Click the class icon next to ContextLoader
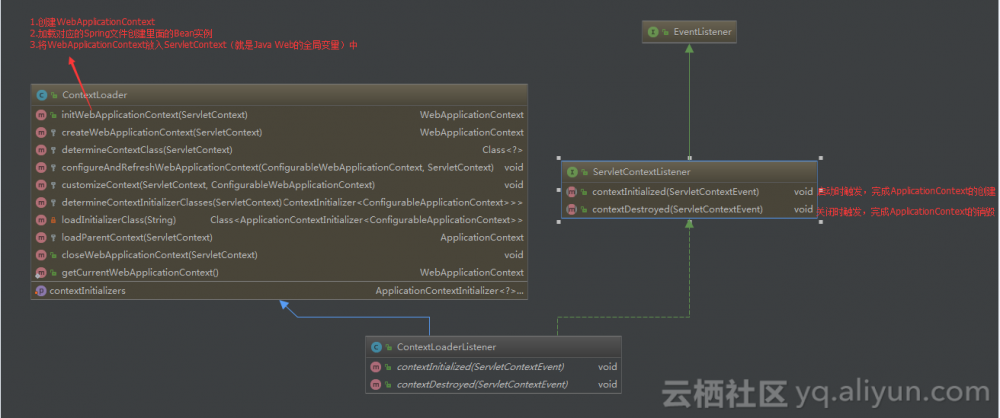The image size is (1000, 418). (41, 95)
